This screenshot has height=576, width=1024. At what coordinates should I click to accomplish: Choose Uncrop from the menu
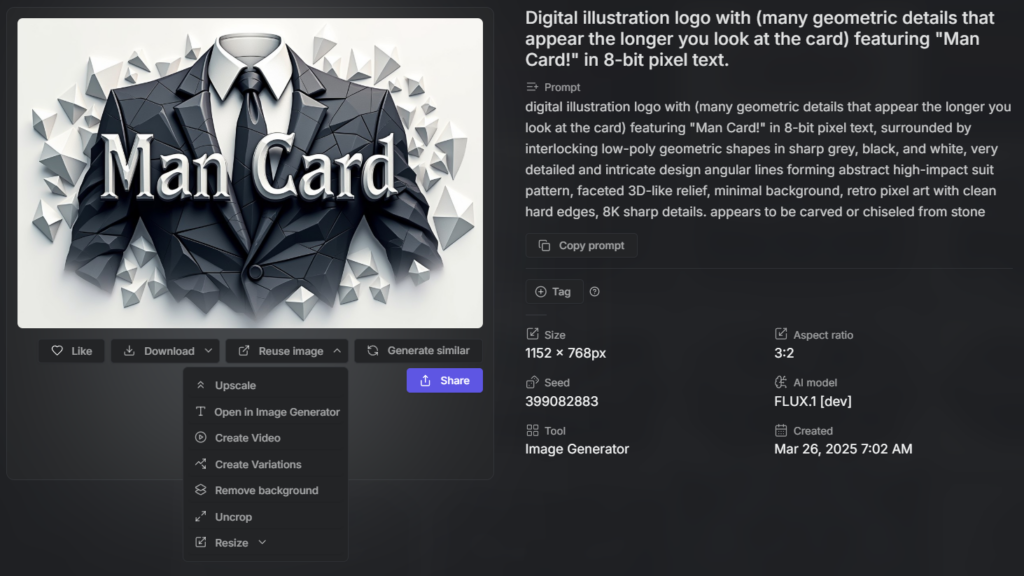point(265,517)
